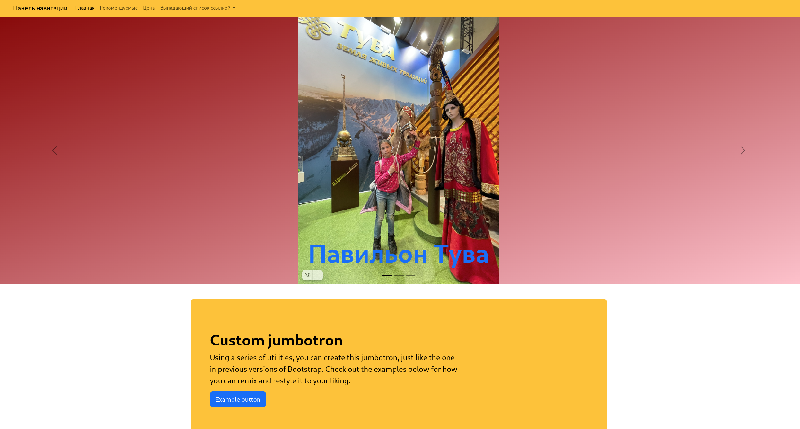Click right half of small white overlay button on photo
The width and height of the screenshot is (800, 429).
(318, 275)
